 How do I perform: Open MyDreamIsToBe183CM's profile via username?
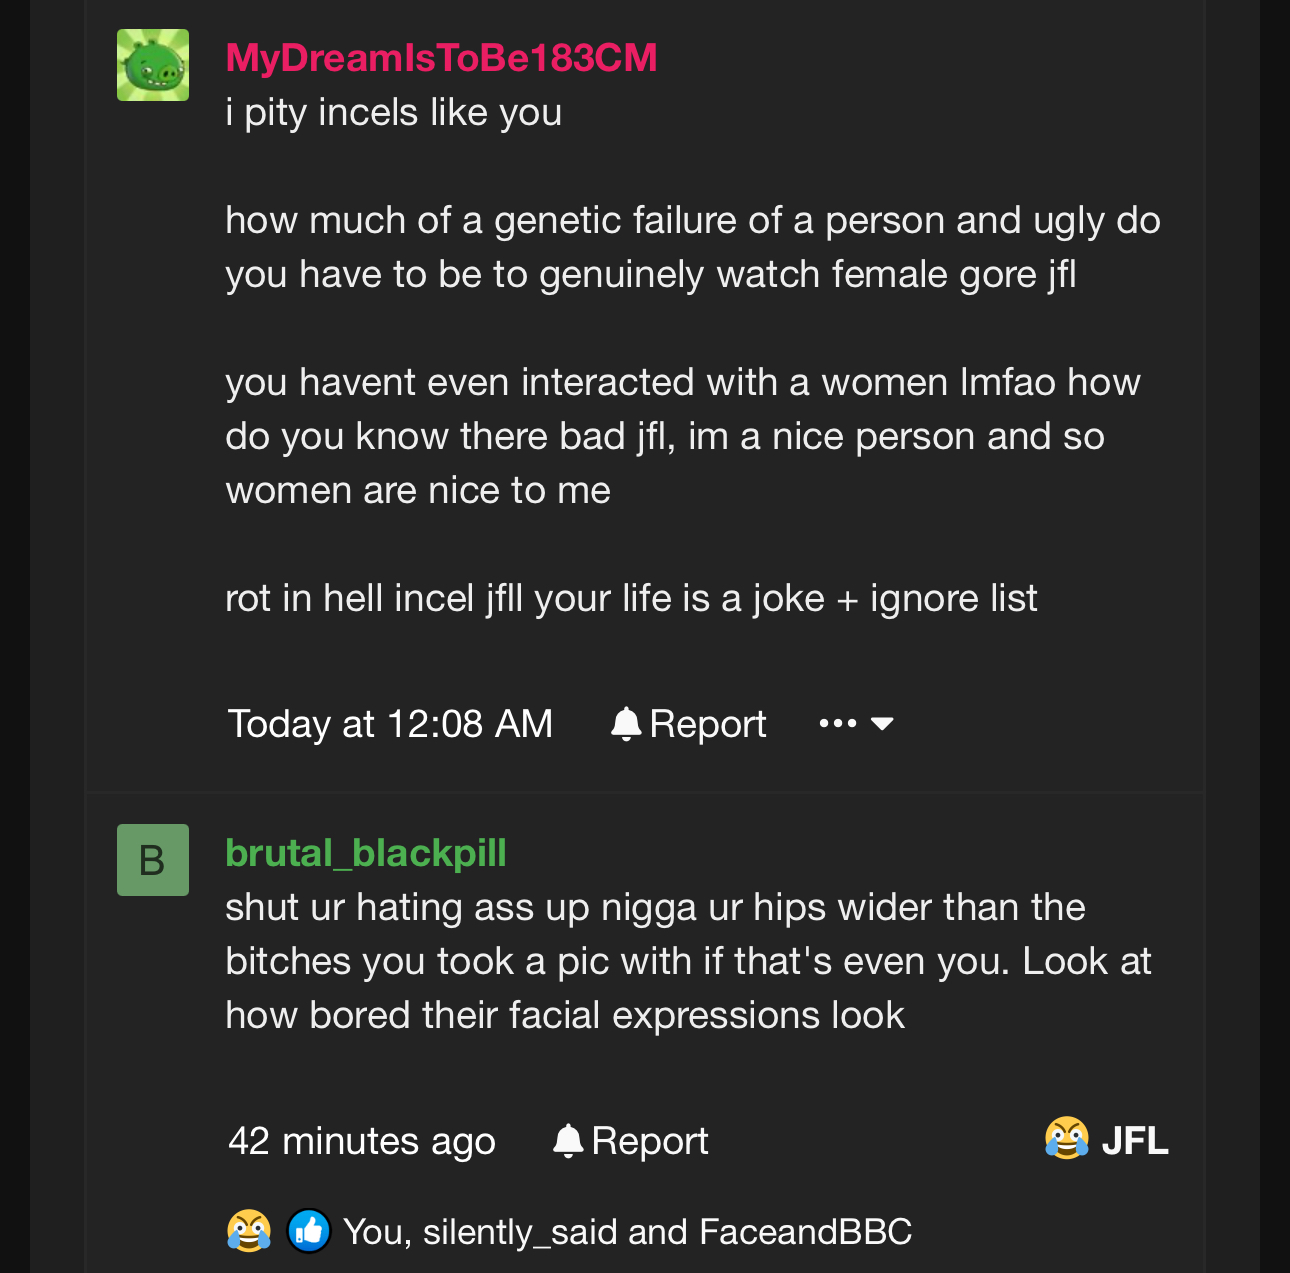pos(441,58)
